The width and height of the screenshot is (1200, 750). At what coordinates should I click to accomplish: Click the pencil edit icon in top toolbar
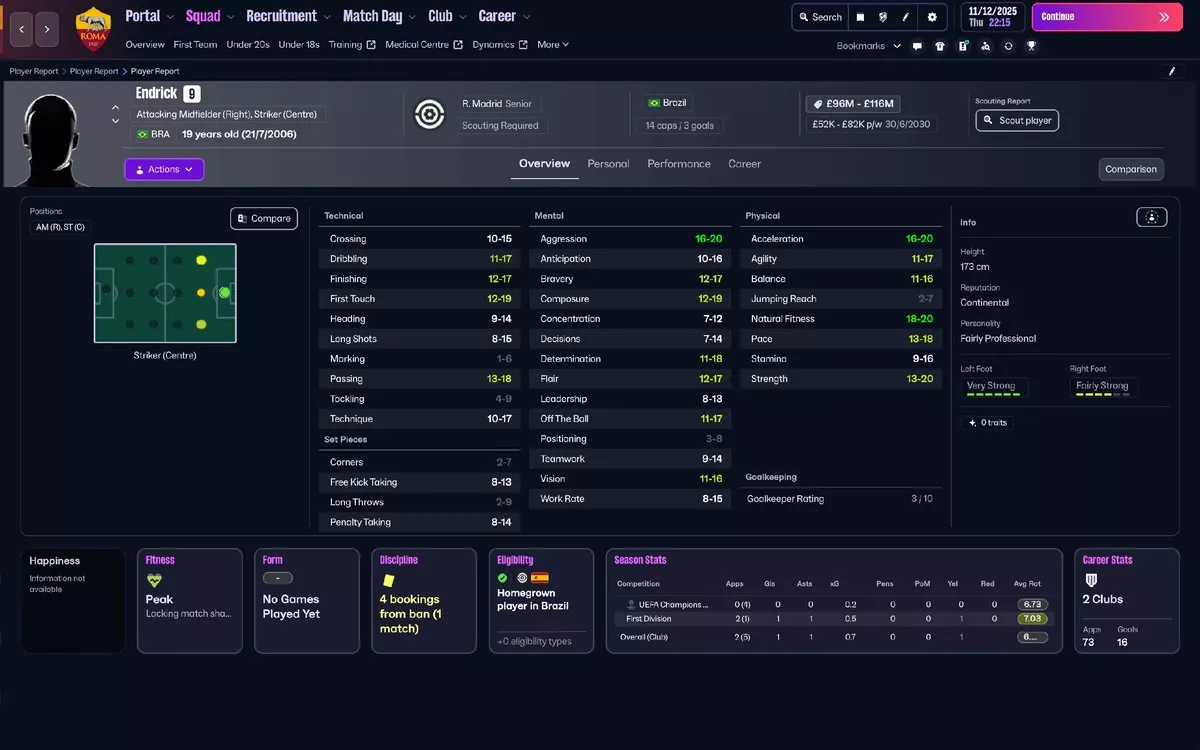[906, 17]
